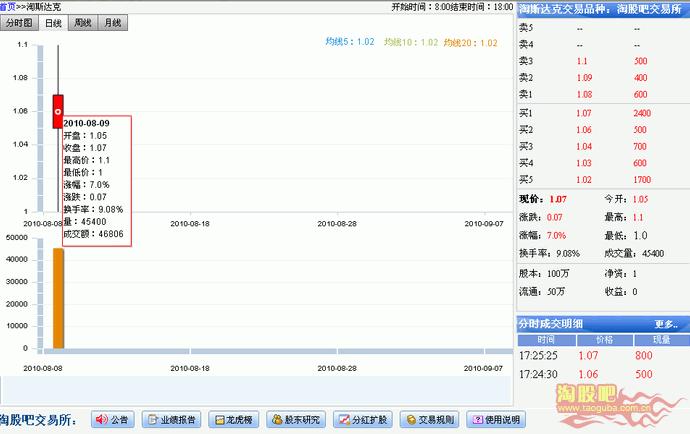690x434 pixels.
Task: Click the coin icon on 交易规则 button
Action: point(411,420)
